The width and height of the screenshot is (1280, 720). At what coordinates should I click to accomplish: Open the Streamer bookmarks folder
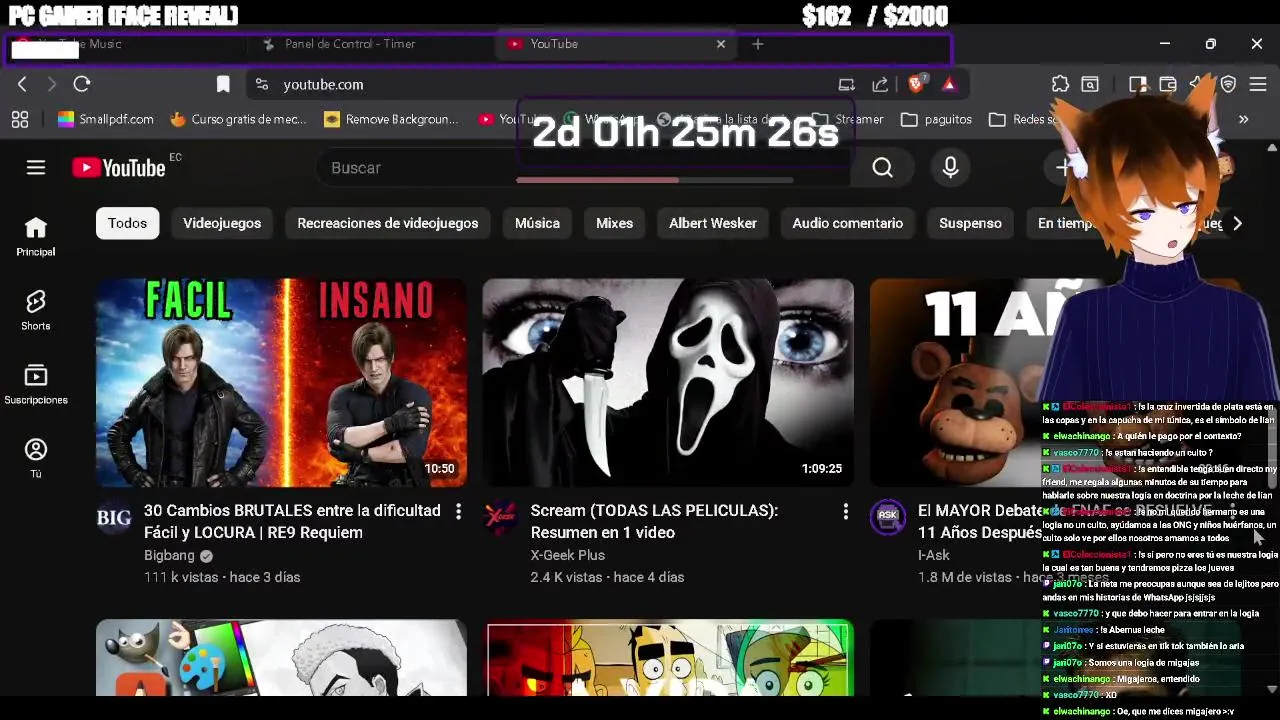(x=847, y=120)
